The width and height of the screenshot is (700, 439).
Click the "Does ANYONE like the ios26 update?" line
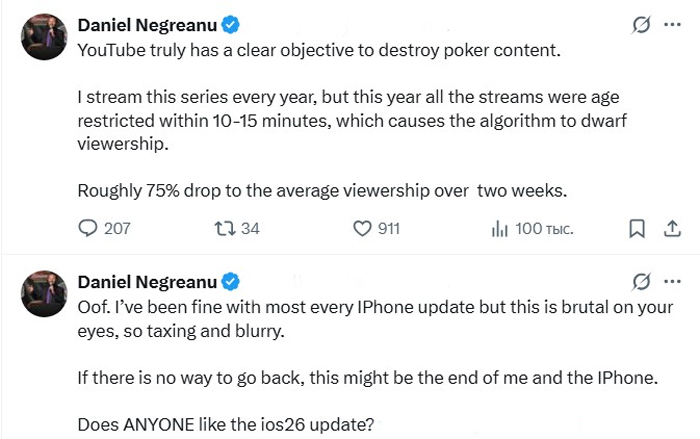[x=226, y=424]
